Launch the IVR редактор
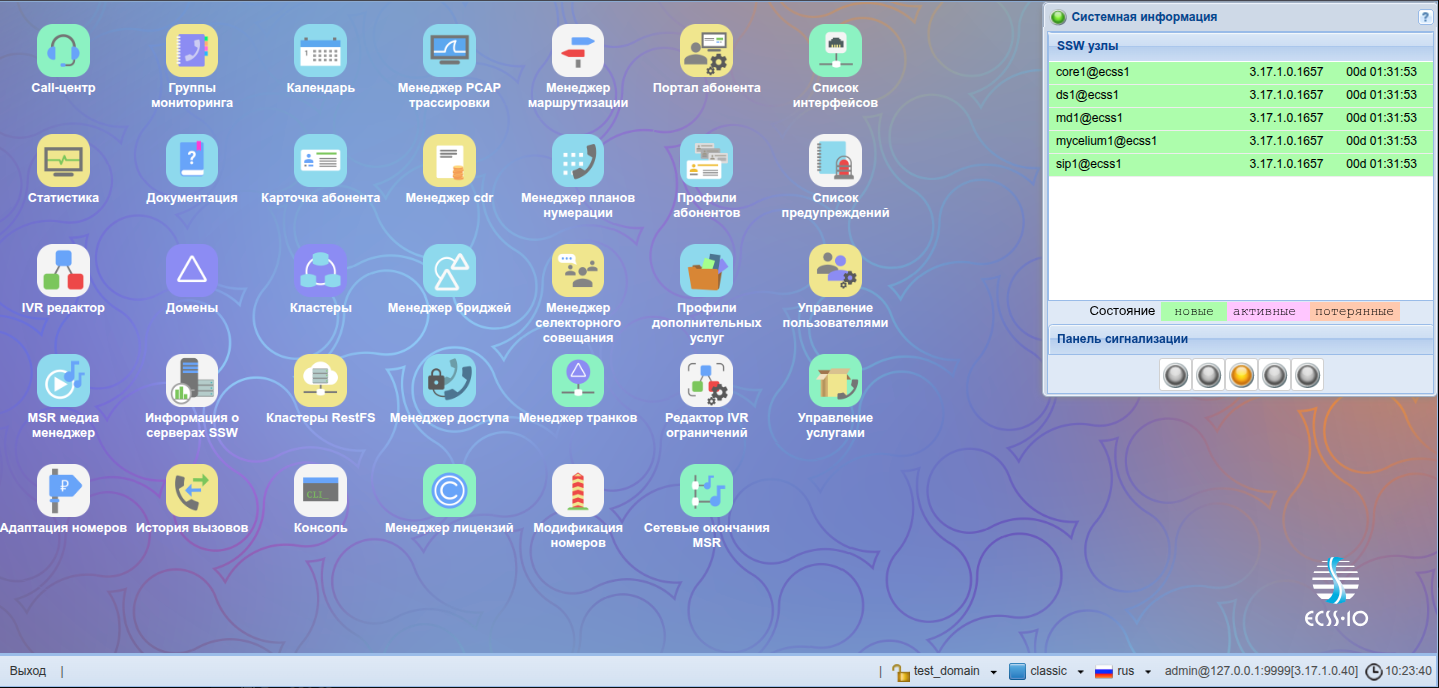1439x688 pixels. [63, 271]
